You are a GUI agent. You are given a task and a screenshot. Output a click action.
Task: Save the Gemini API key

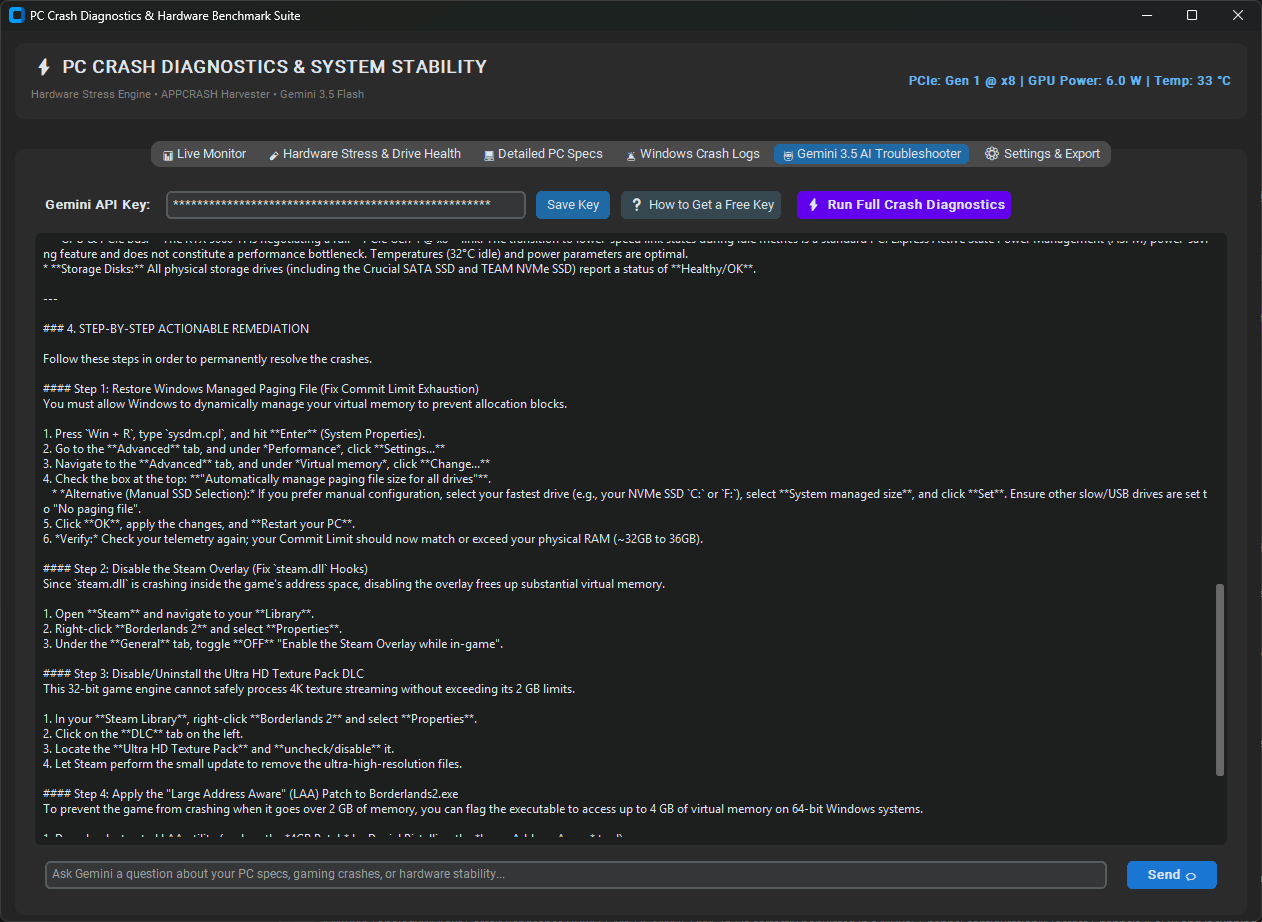[x=573, y=205]
